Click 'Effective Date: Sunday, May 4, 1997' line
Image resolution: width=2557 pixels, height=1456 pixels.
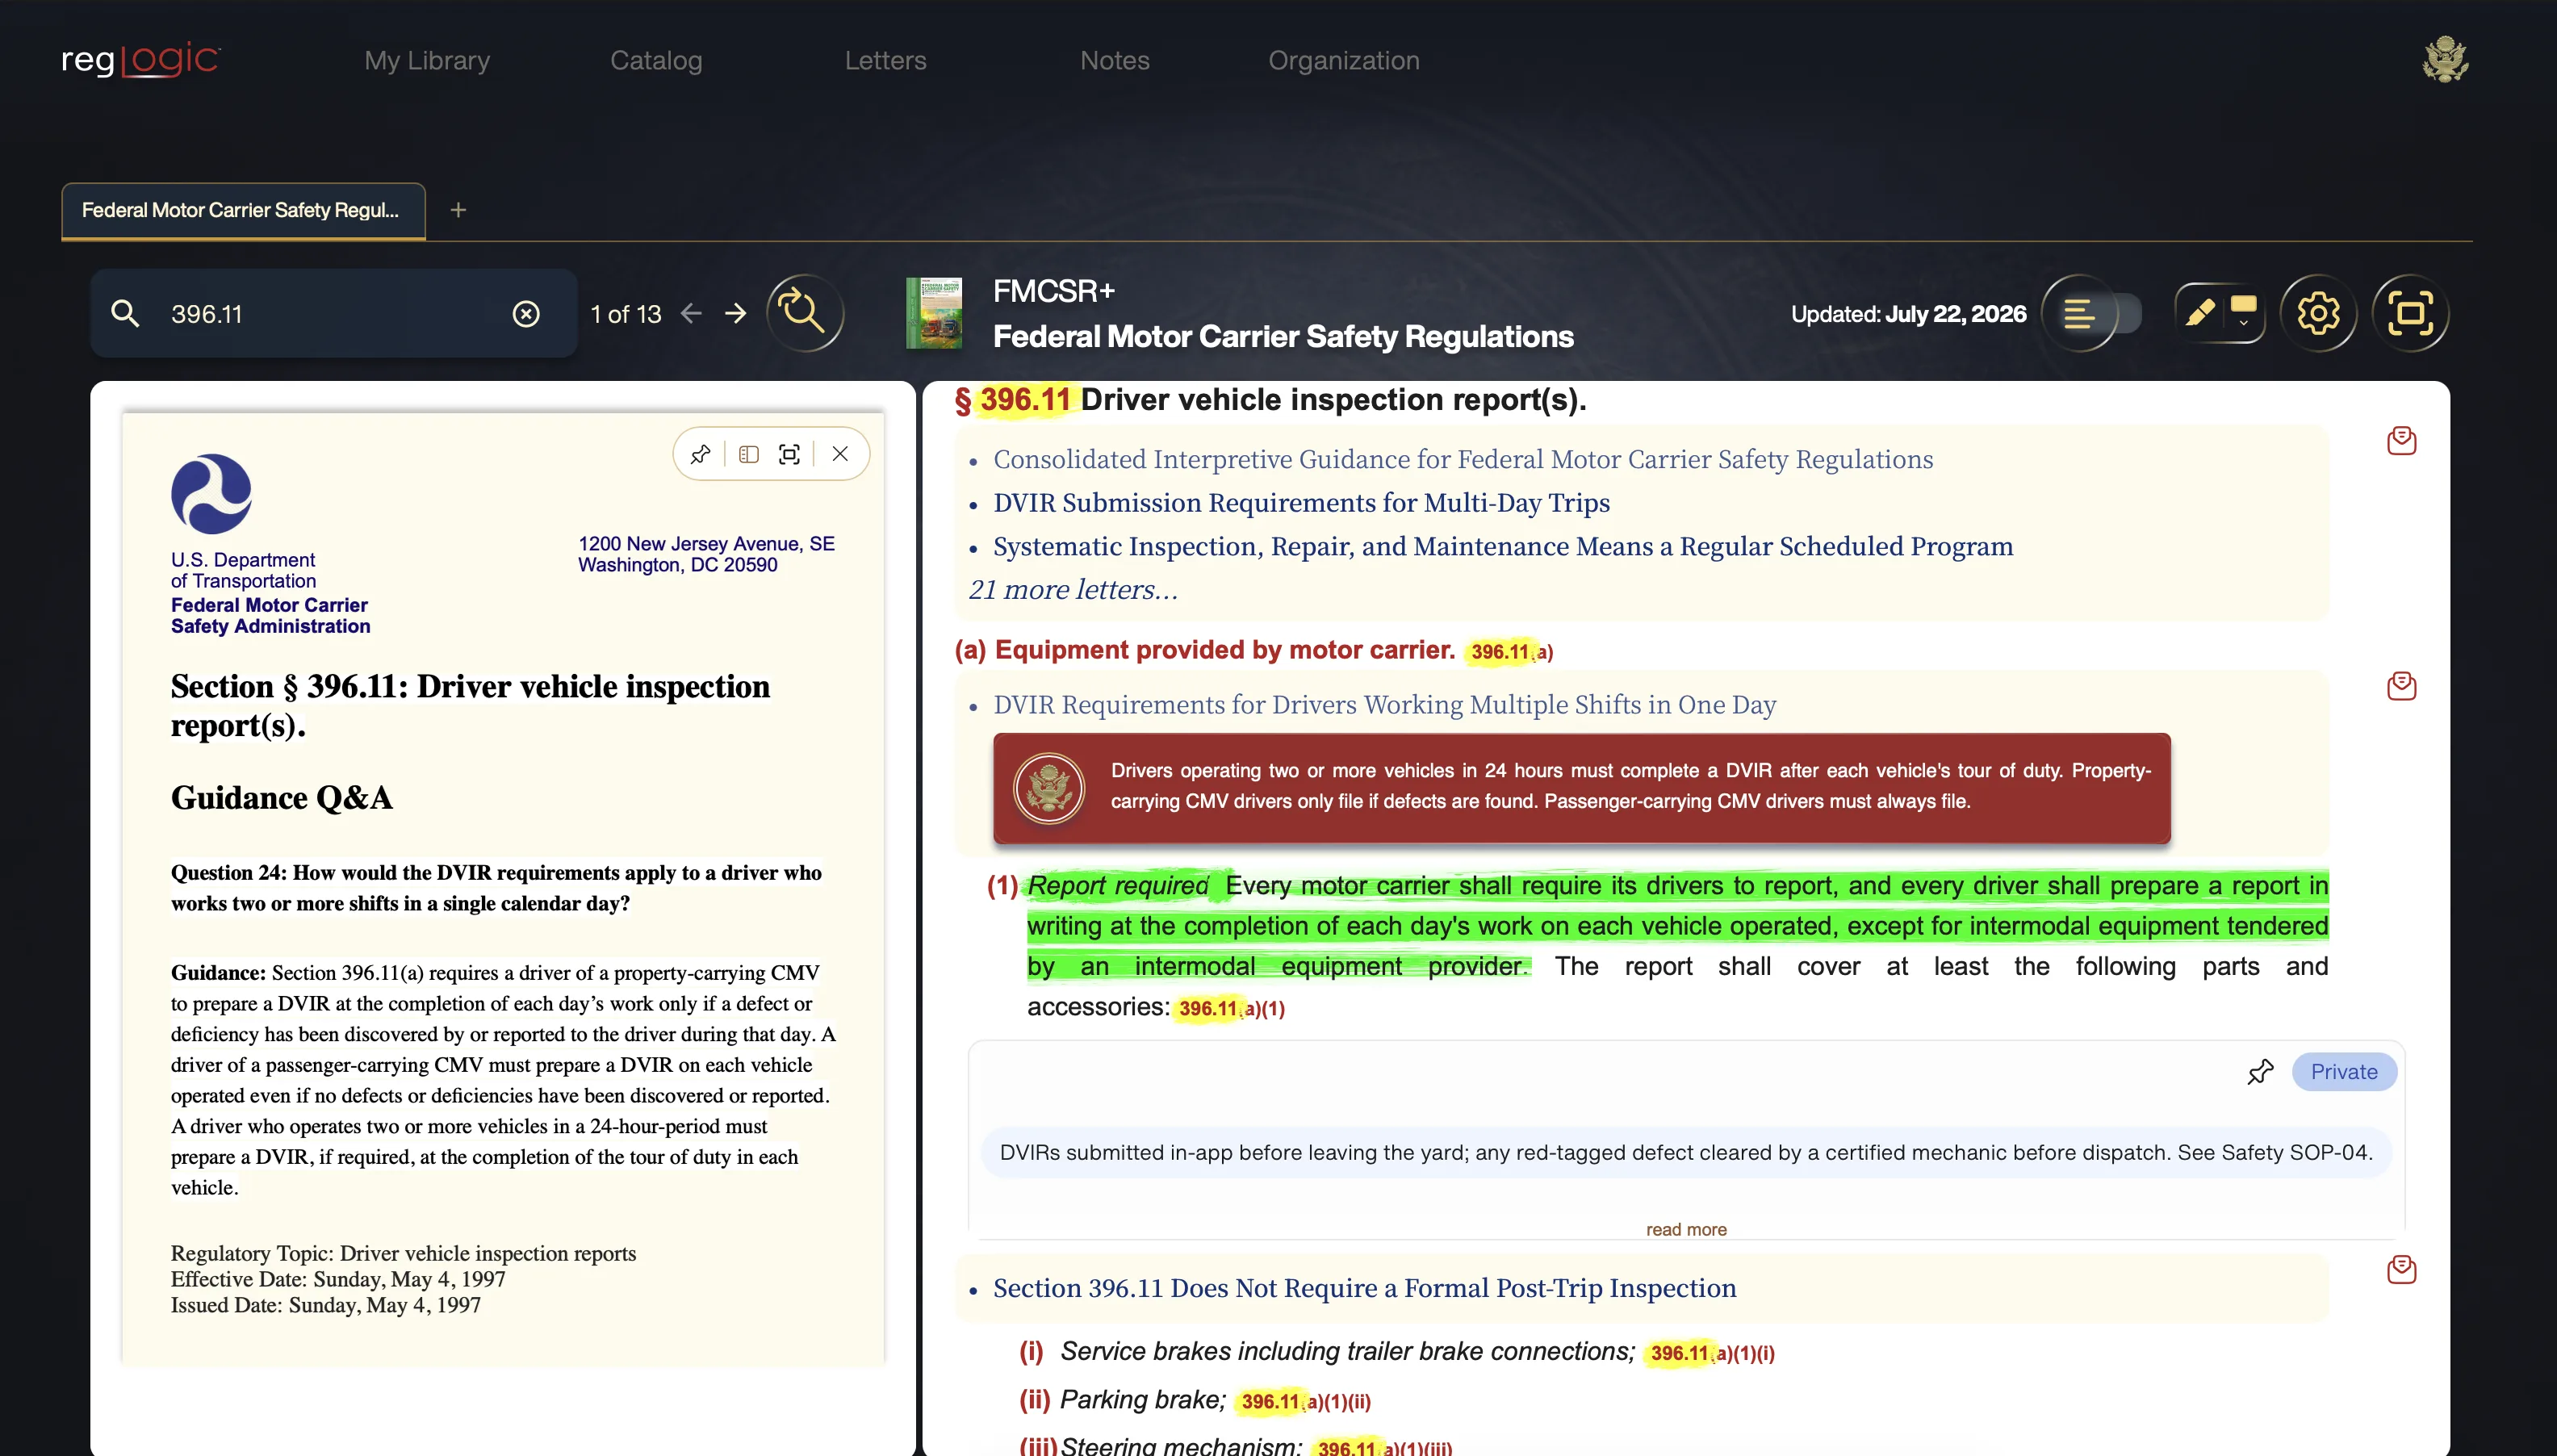click(x=338, y=1279)
